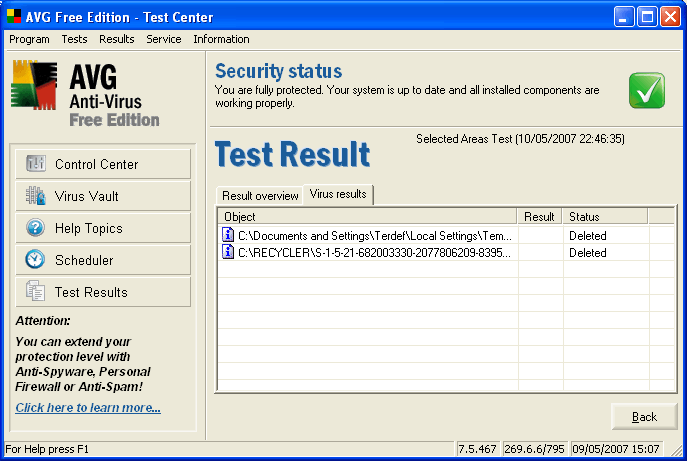This screenshot has height=461, width=687.
Task: Click the Virus Vault lock icon
Action: (35, 196)
